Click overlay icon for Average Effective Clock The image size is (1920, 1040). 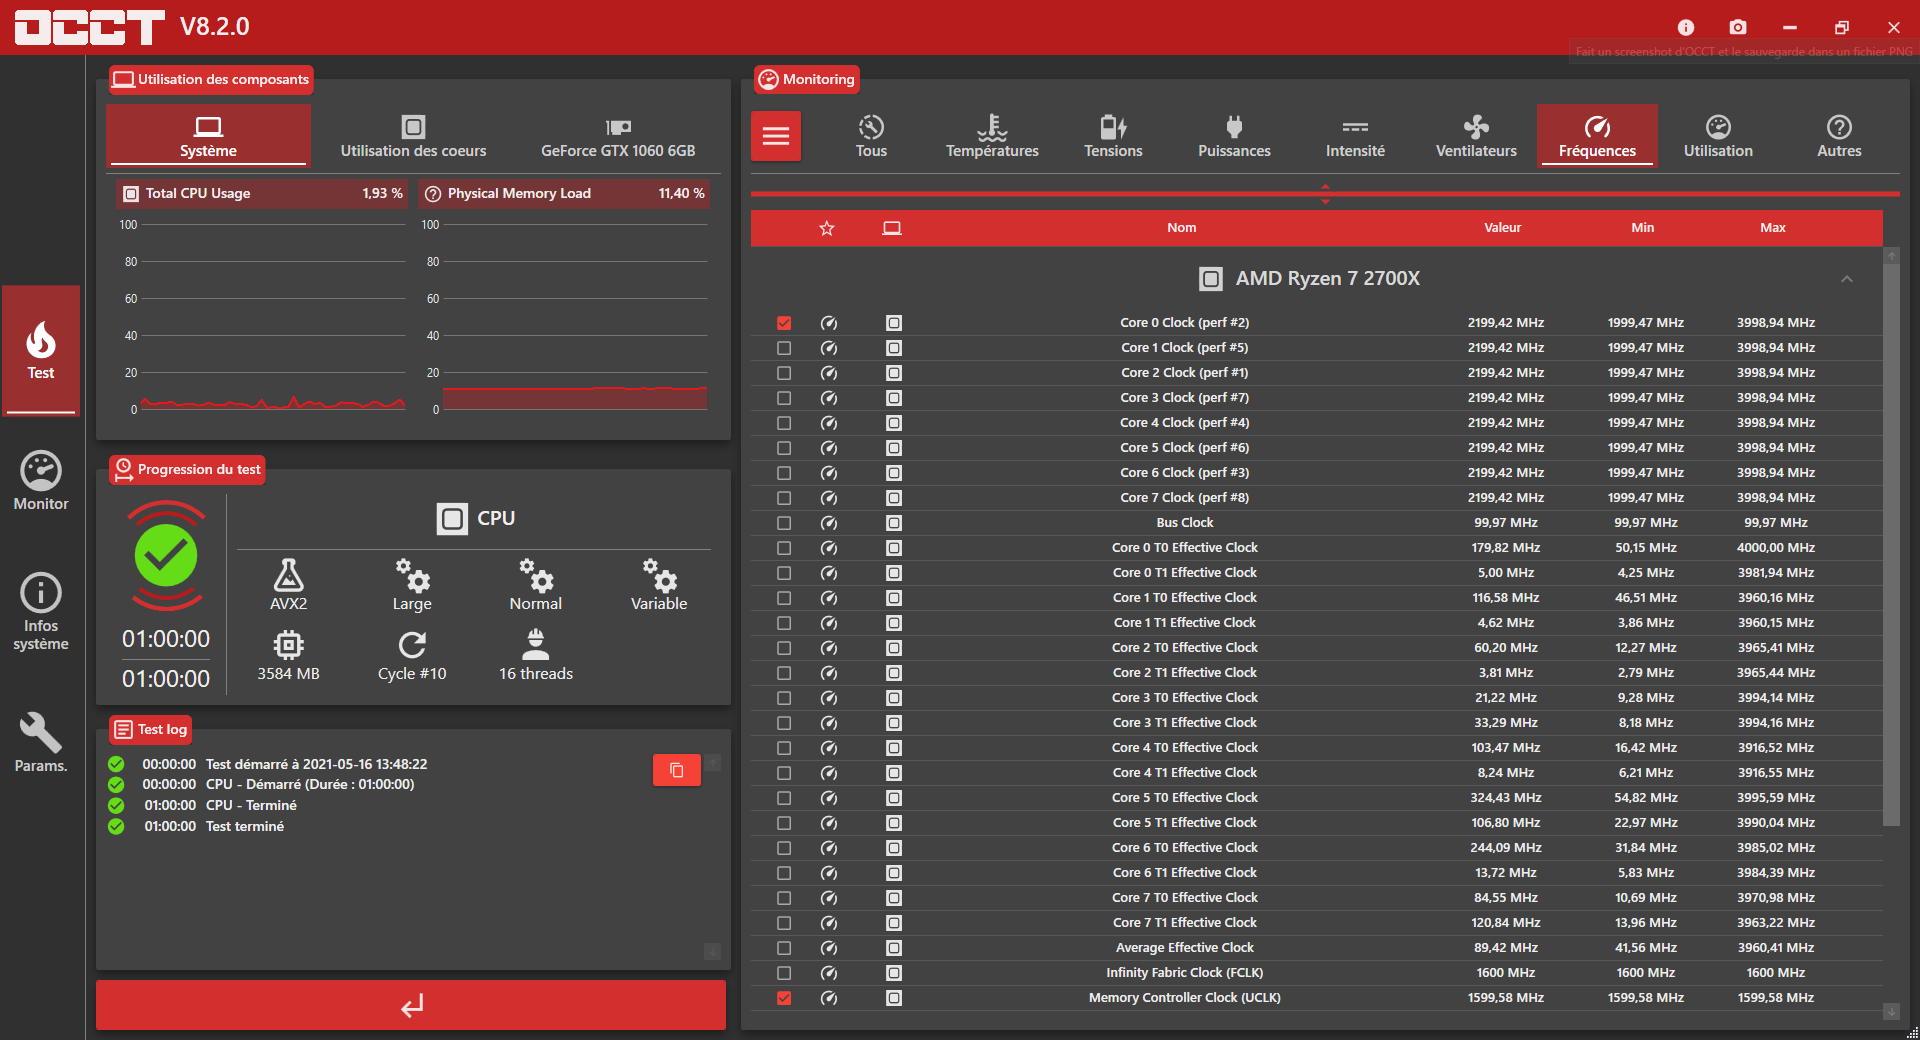pyautogui.click(x=894, y=948)
